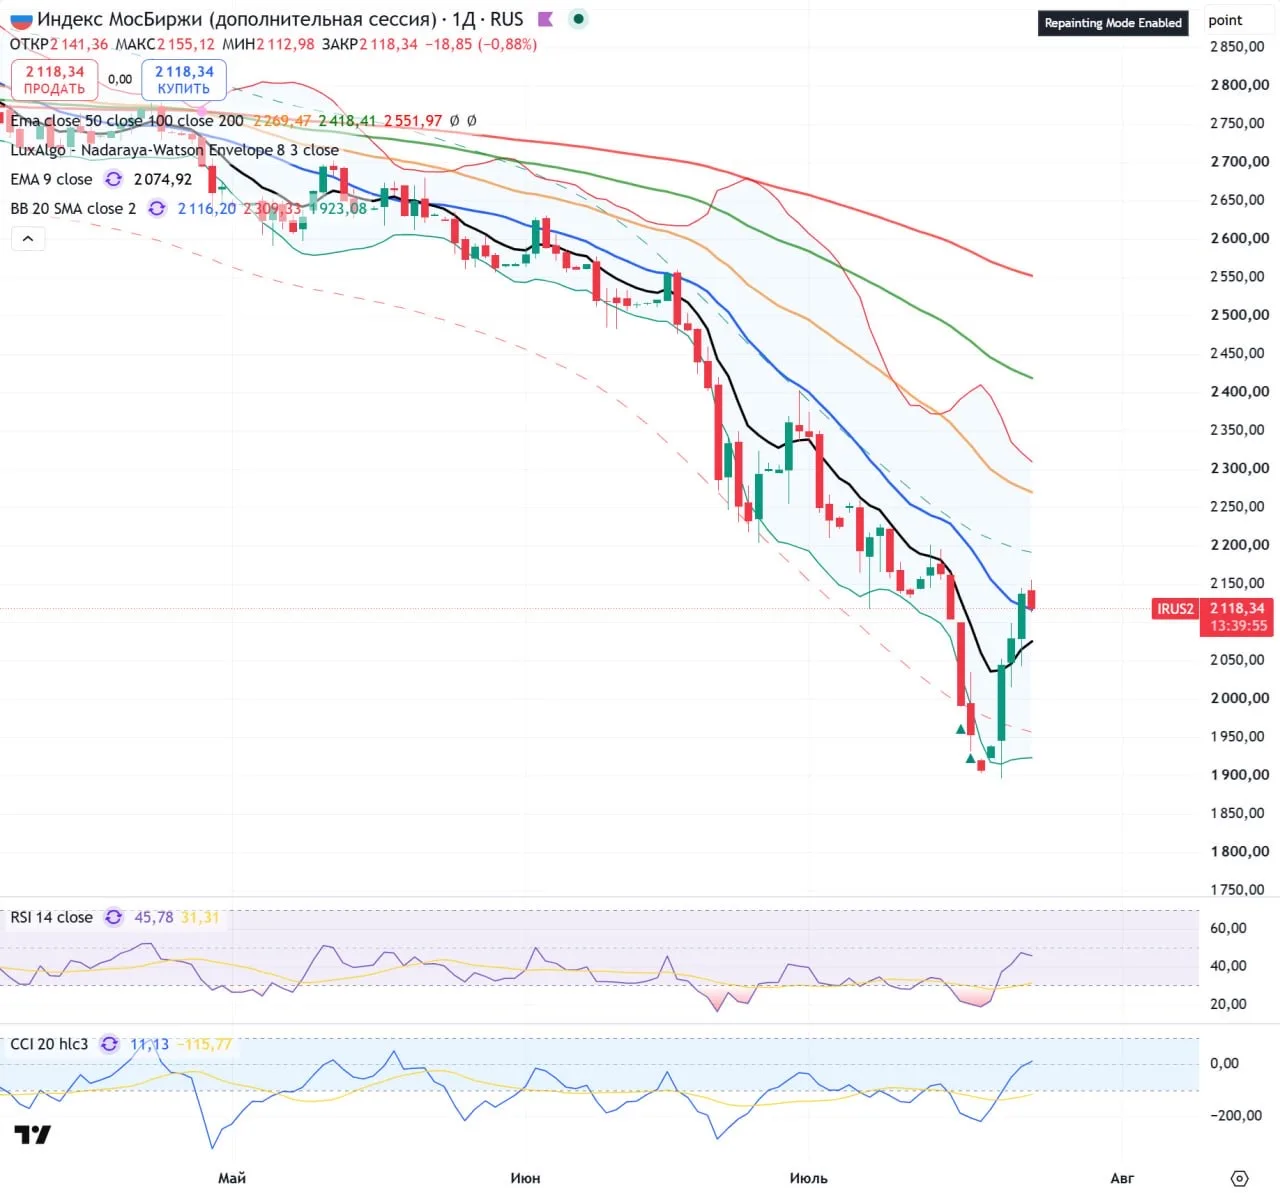Click the IRUS2 price label on the scale

pos(1175,608)
